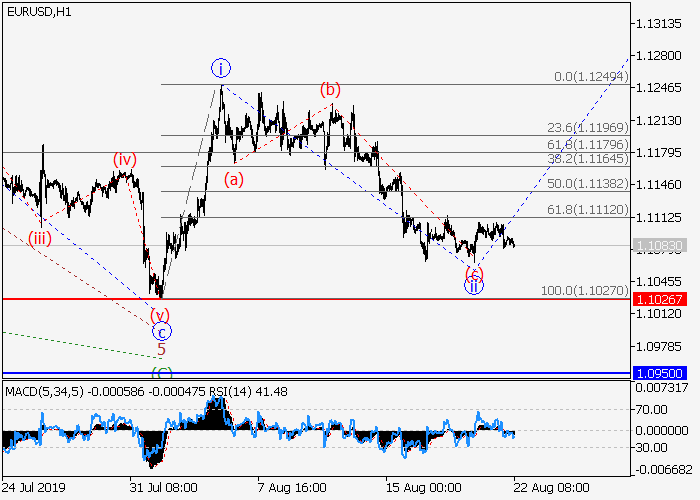Image resolution: width=700 pixels, height=500 pixels.
Task: Select the red (iii) wave label
Action: coord(41,237)
